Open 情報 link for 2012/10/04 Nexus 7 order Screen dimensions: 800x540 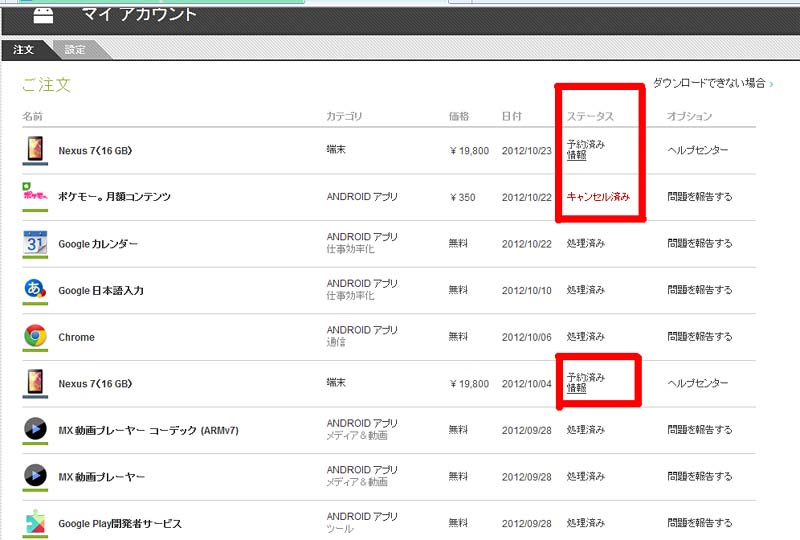click(577, 388)
